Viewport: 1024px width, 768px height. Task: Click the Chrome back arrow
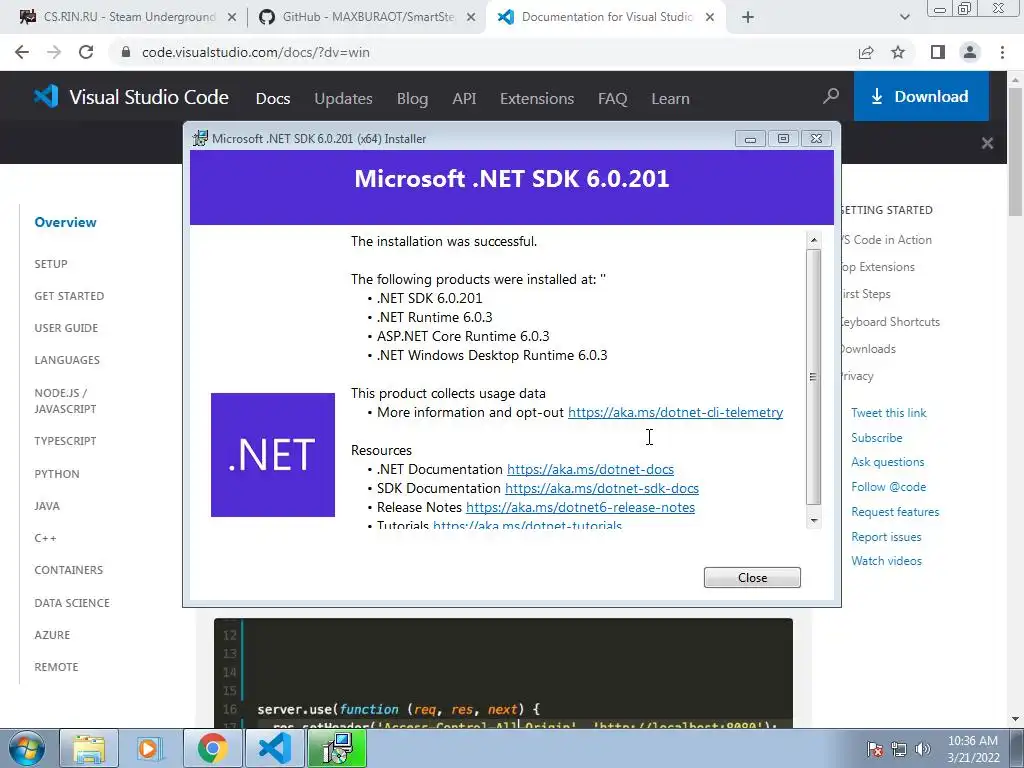pyautogui.click(x=22, y=52)
